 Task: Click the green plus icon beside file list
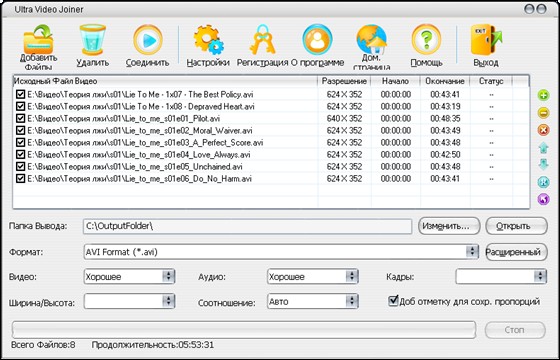coord(543,95)
